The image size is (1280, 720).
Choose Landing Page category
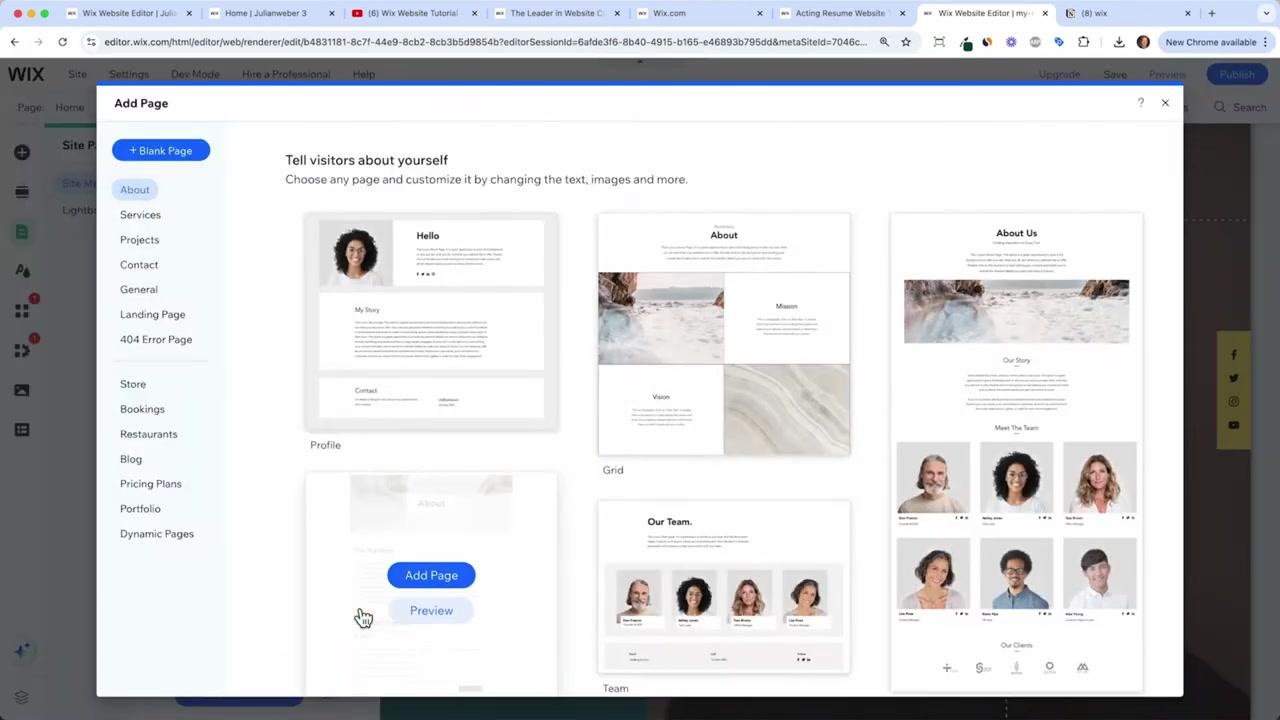[152, 314]
